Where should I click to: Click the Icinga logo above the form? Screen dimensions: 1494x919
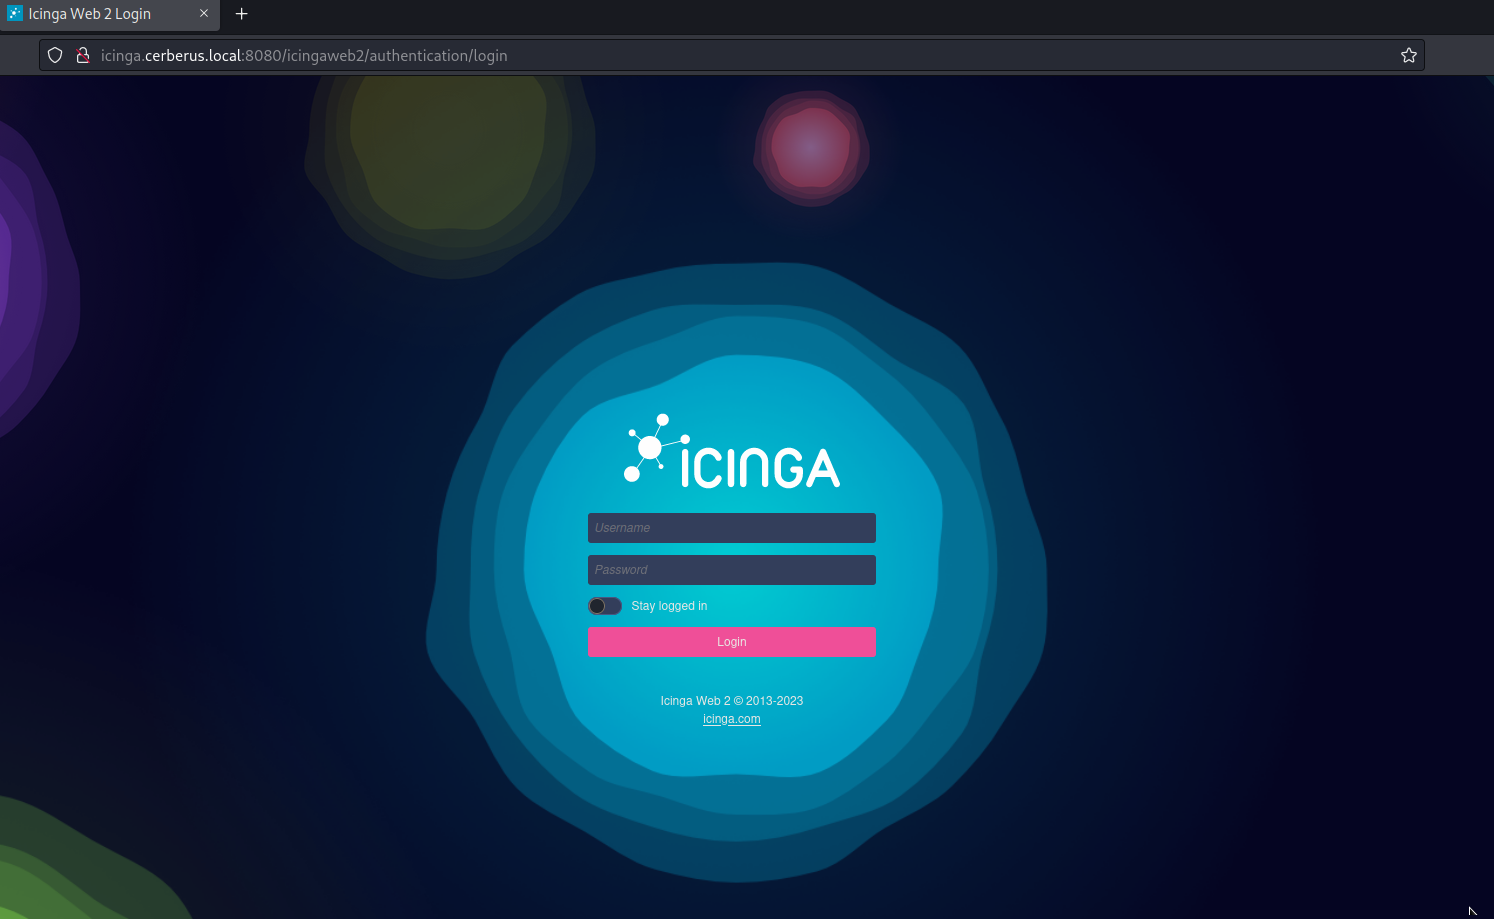click(732, 453)
